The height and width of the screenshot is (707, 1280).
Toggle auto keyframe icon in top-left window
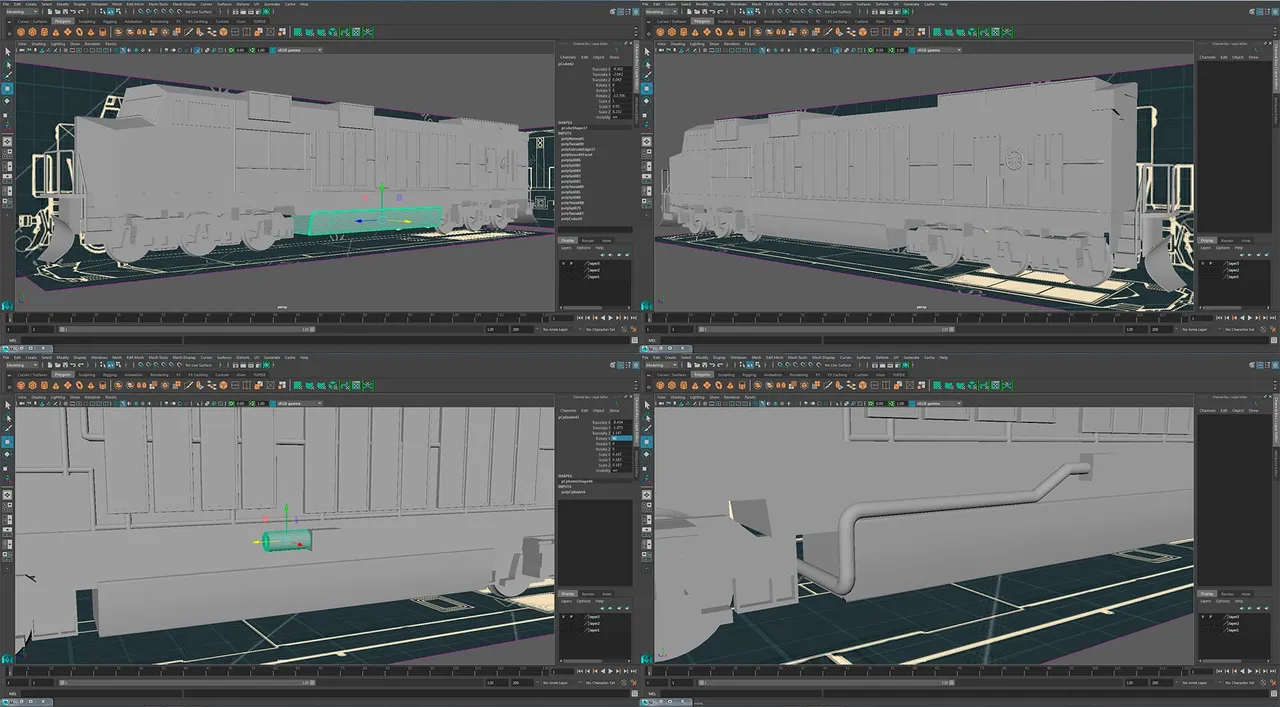tap(624, 329)
